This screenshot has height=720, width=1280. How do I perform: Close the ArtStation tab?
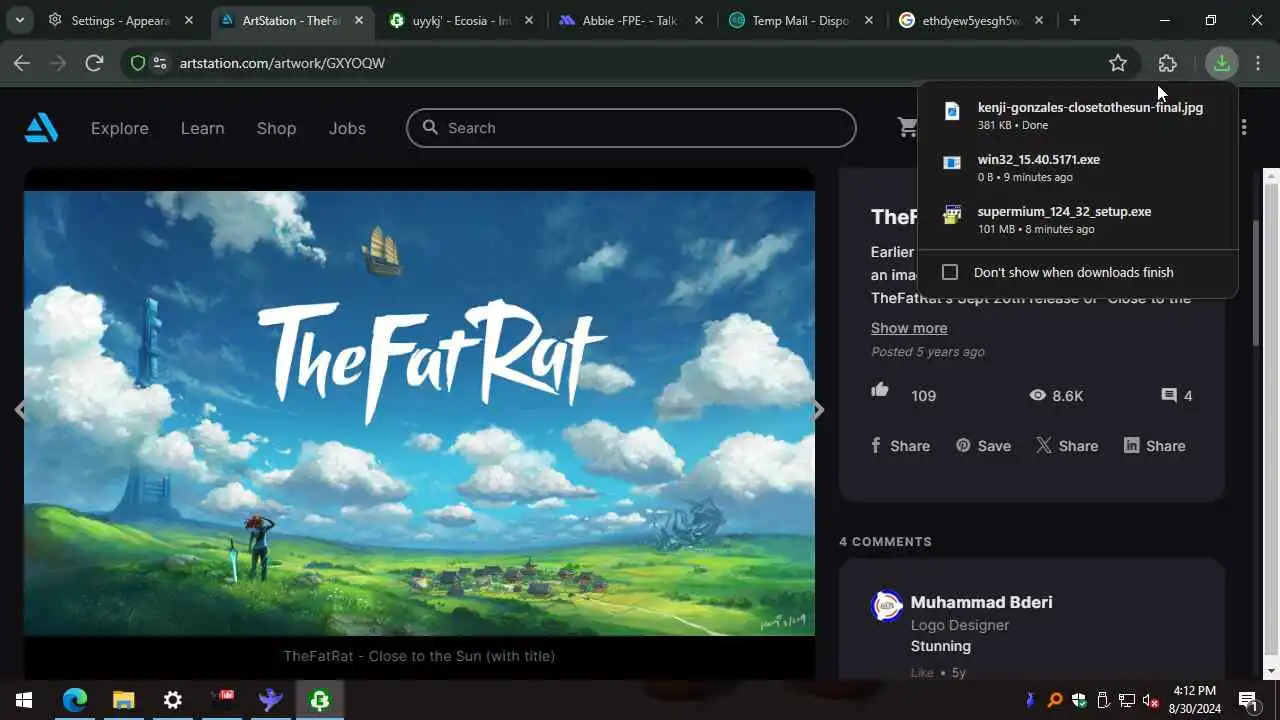coord(359,20)
